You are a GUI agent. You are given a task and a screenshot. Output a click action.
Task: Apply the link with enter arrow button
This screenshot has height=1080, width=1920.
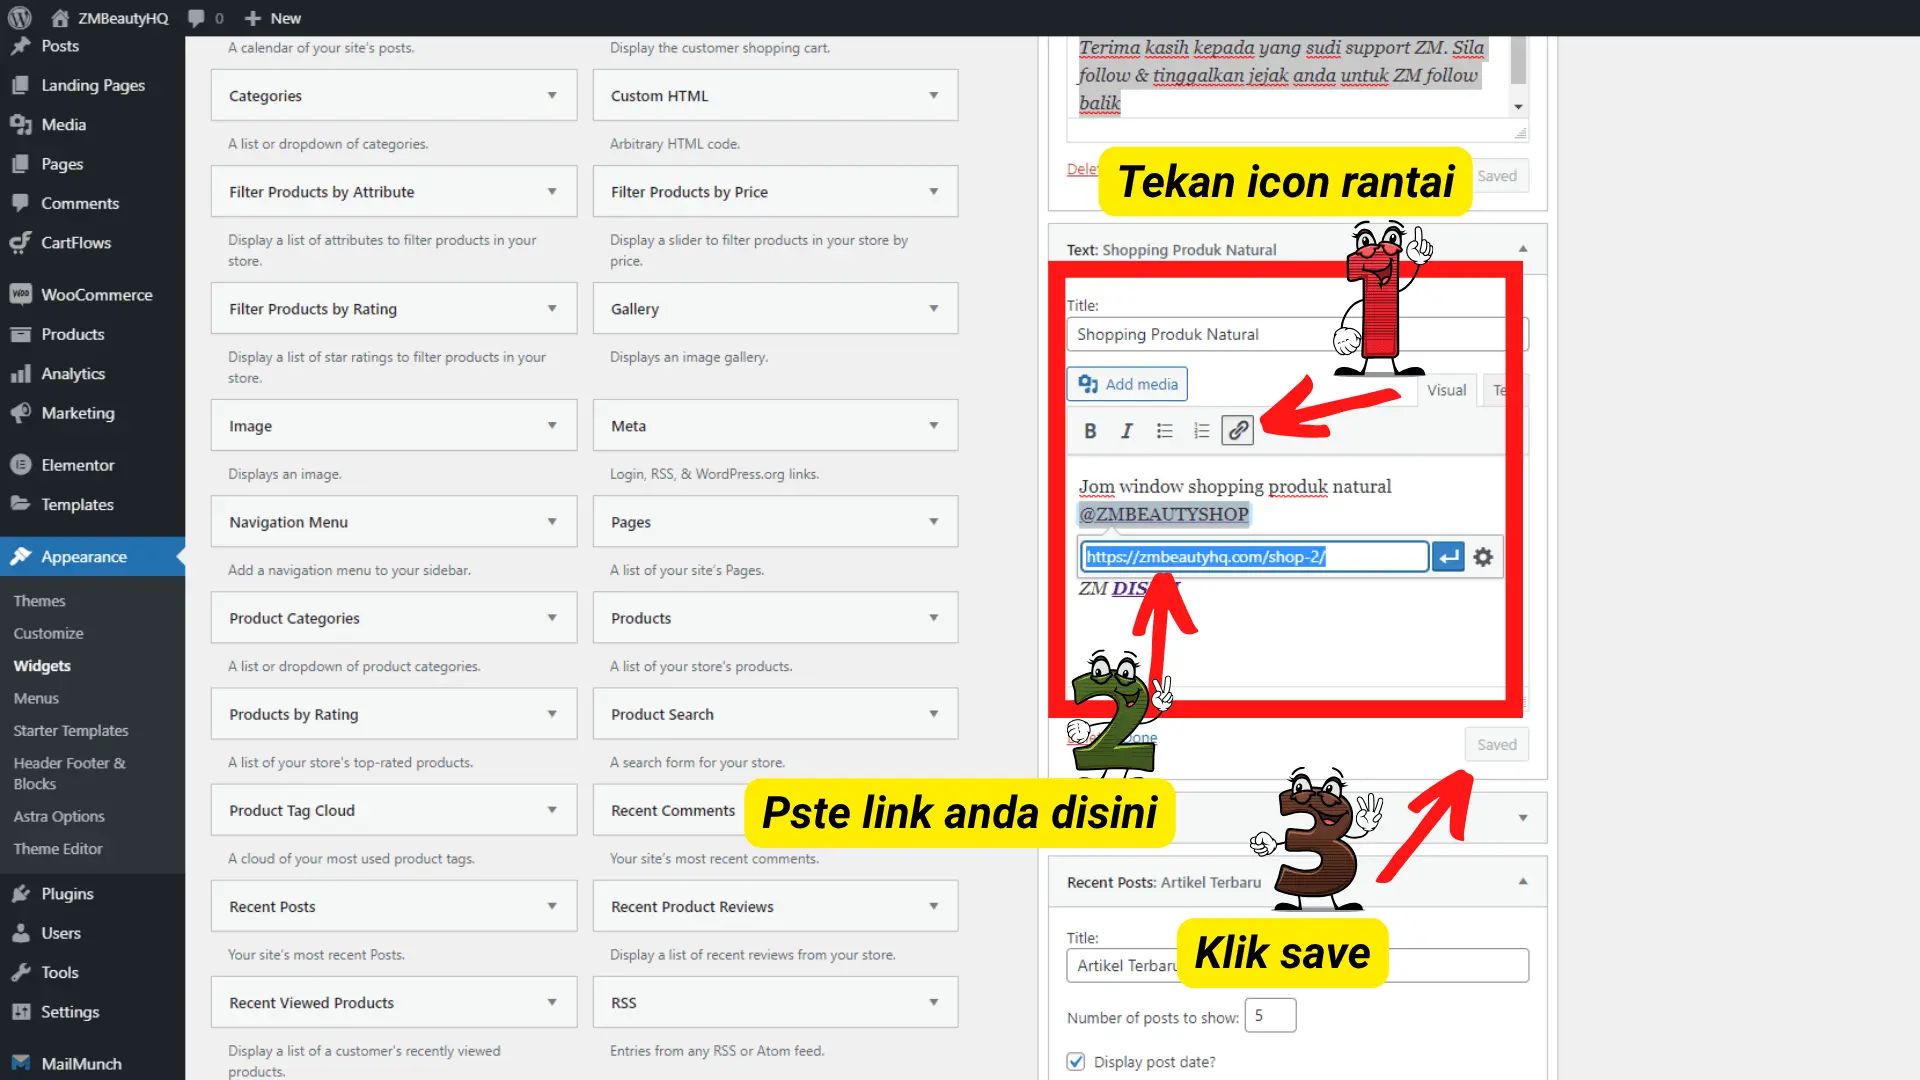click(1449, 557)
